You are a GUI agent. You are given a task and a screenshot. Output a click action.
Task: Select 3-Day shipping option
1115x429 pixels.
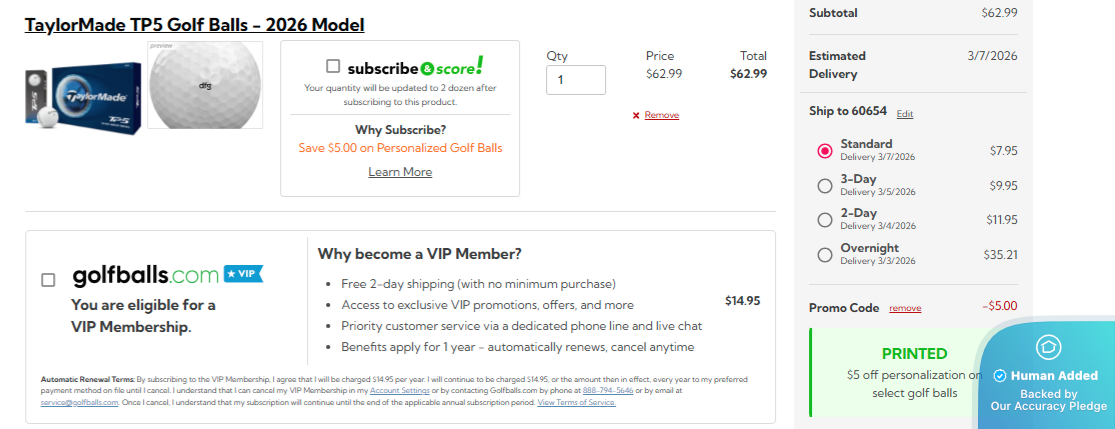(825, 185)
